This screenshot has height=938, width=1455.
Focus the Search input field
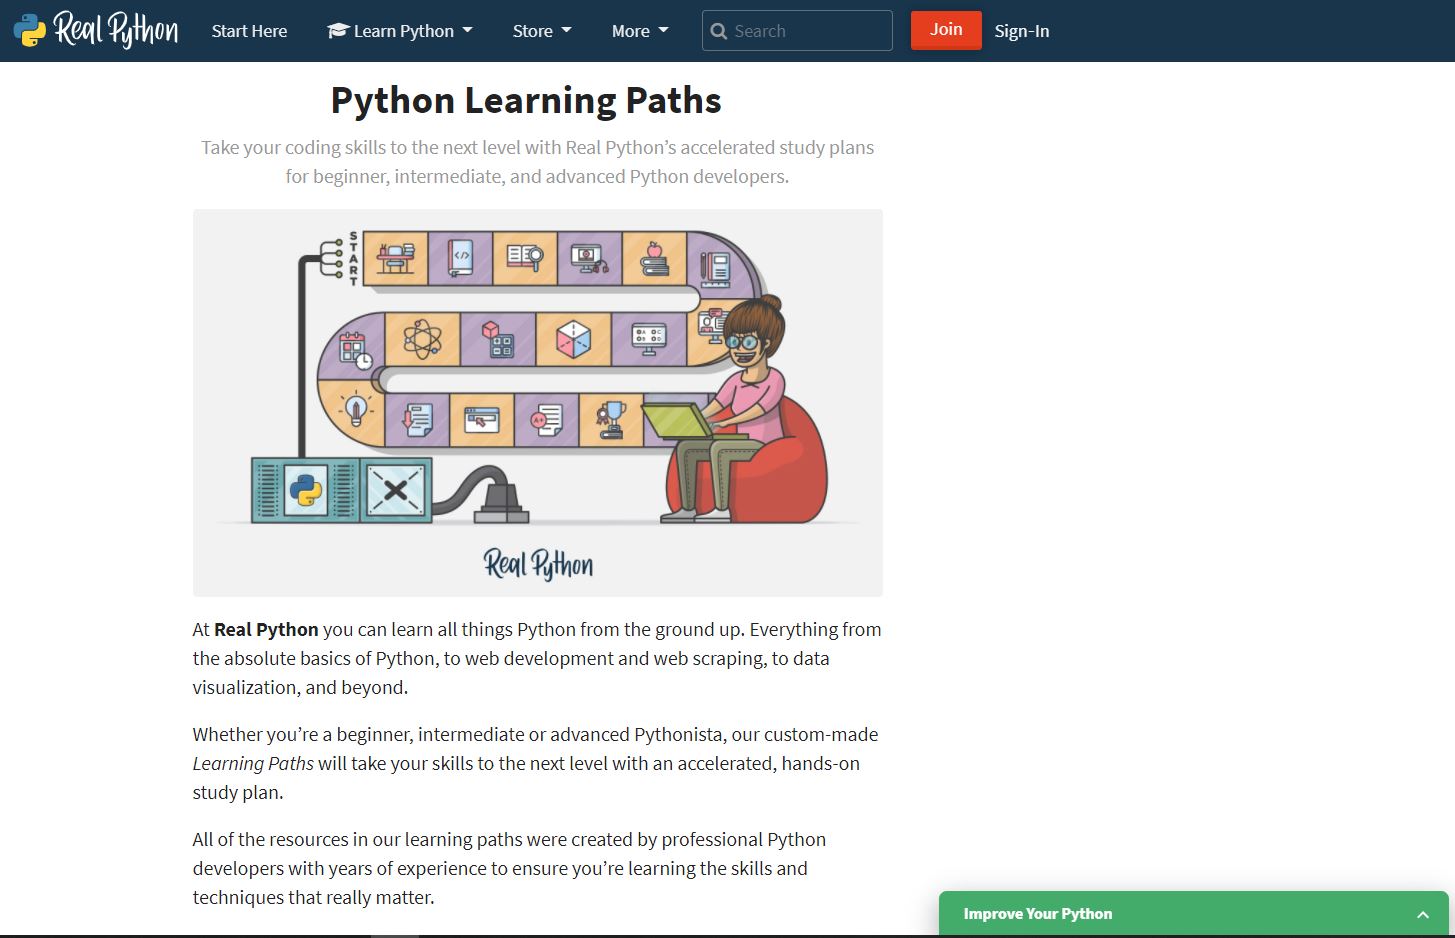click(797, 31)
